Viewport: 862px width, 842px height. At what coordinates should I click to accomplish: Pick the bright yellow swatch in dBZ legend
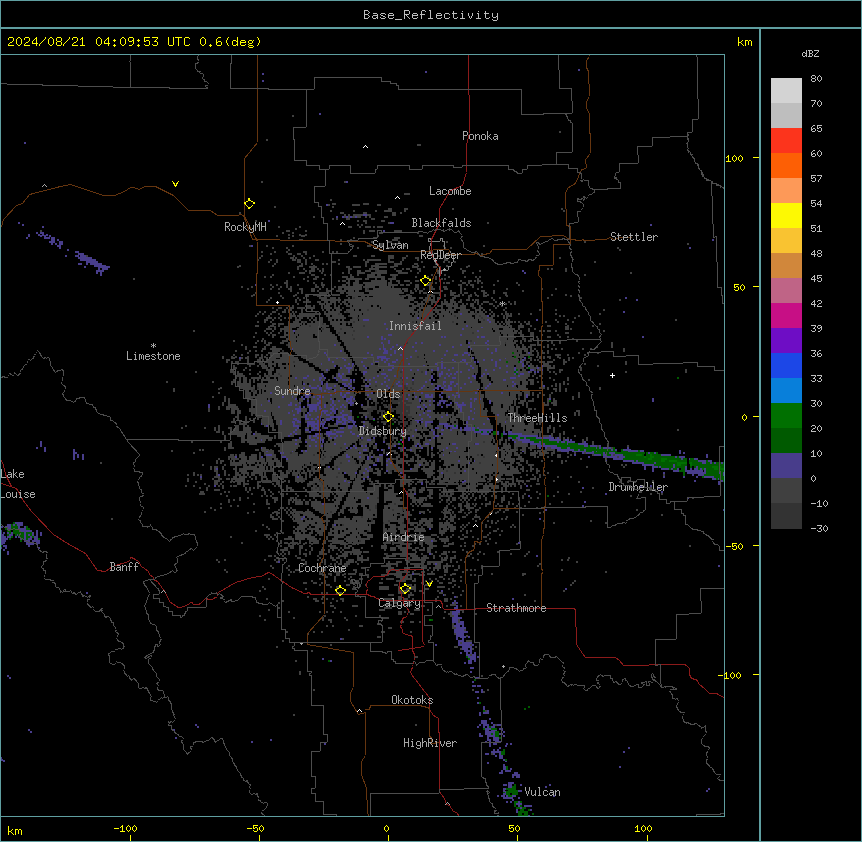coord(786,216)
